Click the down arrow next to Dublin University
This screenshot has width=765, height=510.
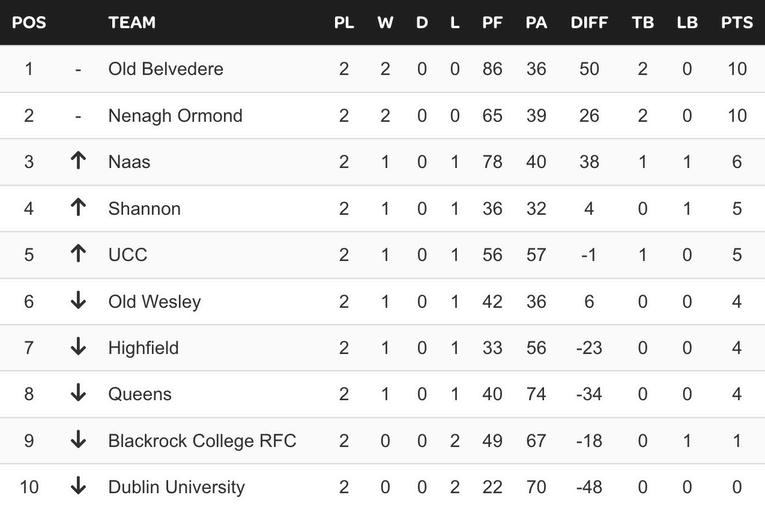tap(78, 486)
